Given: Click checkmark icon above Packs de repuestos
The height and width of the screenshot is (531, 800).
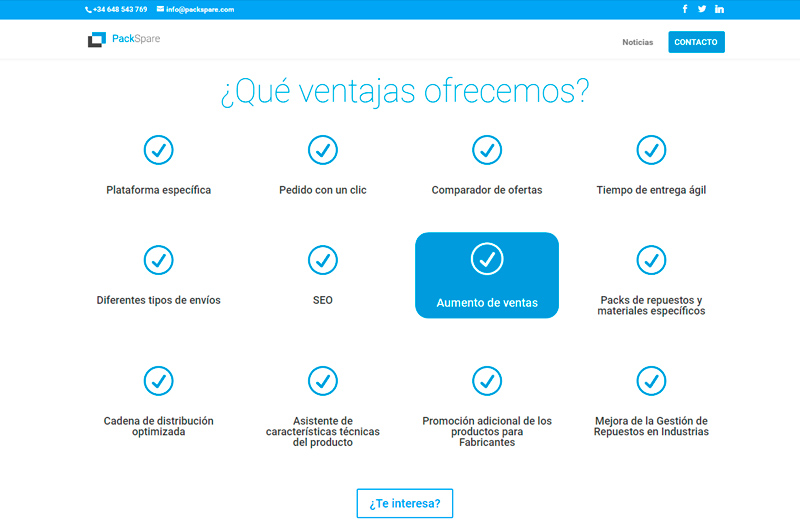Looking at the screenshot, I should point(652,260).
